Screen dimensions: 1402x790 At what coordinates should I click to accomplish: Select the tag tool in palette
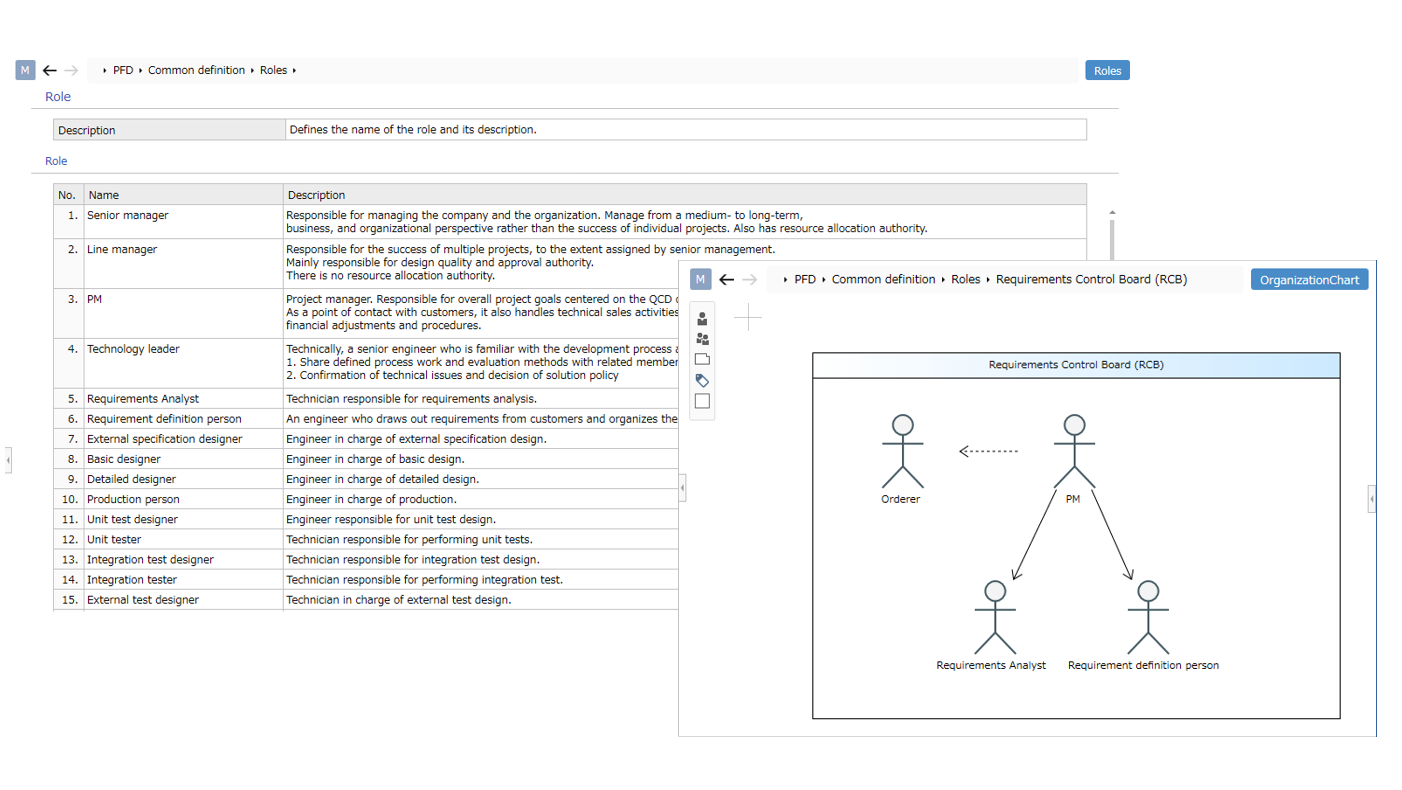click(702, 380)
